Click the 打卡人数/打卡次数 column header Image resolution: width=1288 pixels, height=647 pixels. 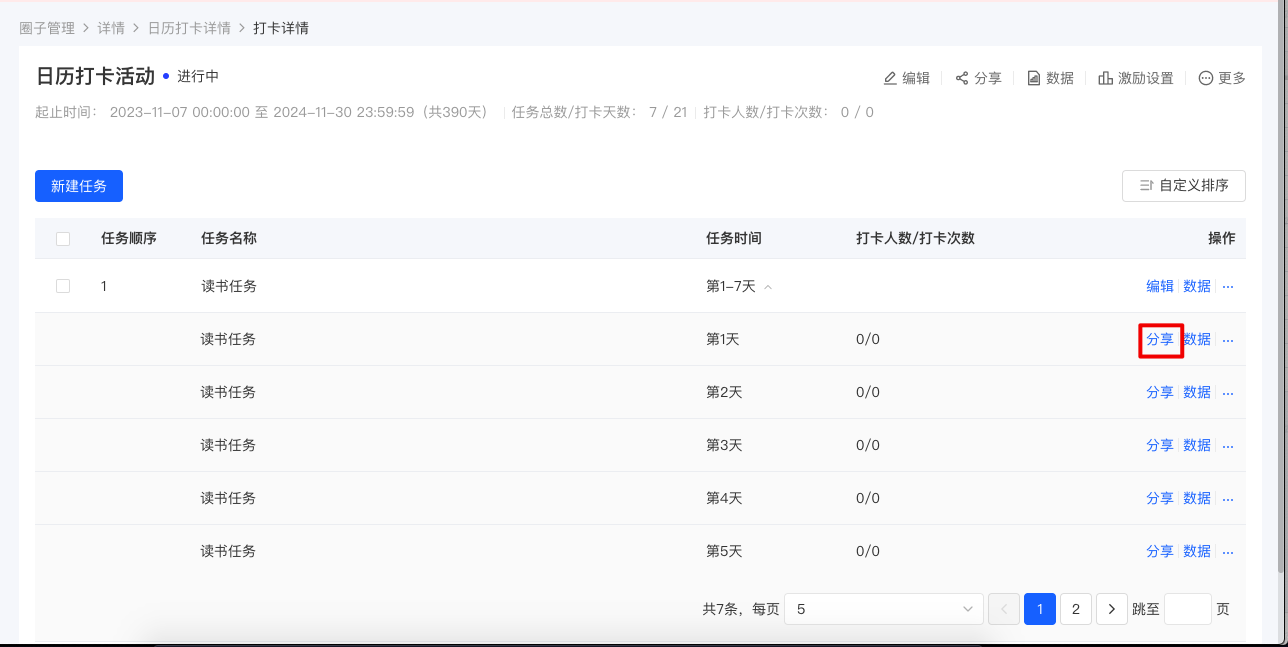[915, 239]
